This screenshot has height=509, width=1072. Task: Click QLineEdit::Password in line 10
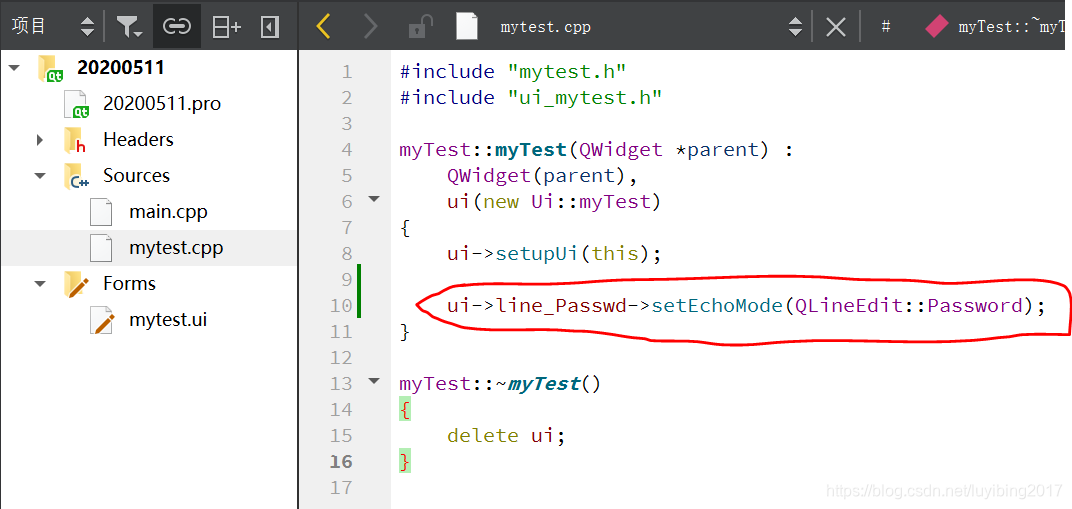[908, 306]
